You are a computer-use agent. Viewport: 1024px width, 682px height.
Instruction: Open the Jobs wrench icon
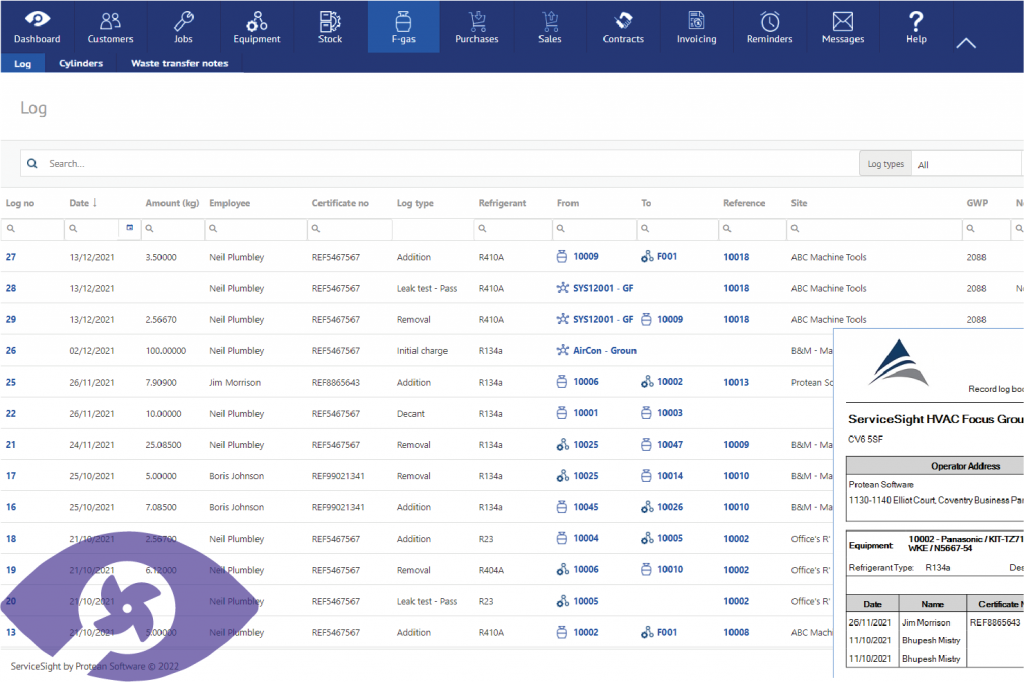coord(184,21)
